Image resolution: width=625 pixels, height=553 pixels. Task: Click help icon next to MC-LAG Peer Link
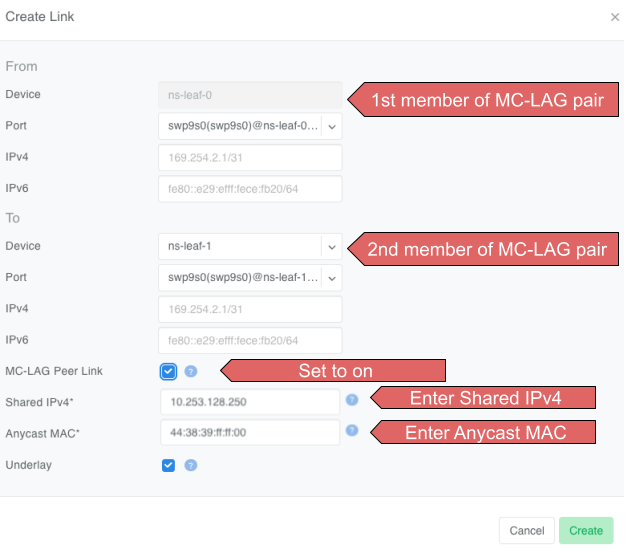pyautogui.click(x=191, y=372)
